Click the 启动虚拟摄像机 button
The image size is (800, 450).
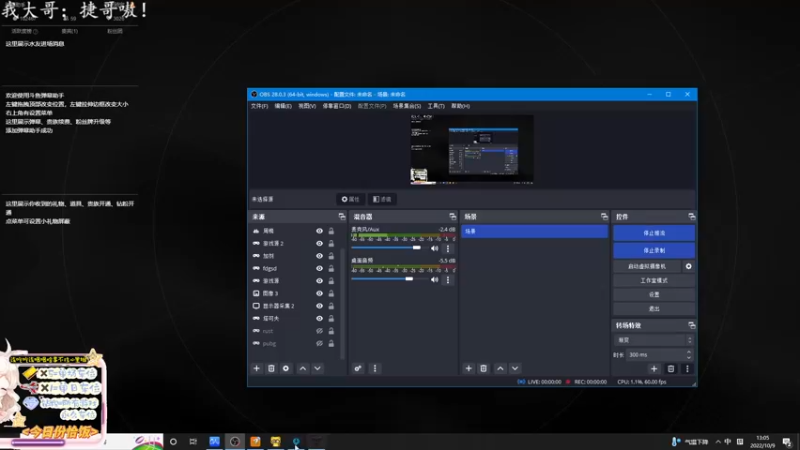[647, 266]
